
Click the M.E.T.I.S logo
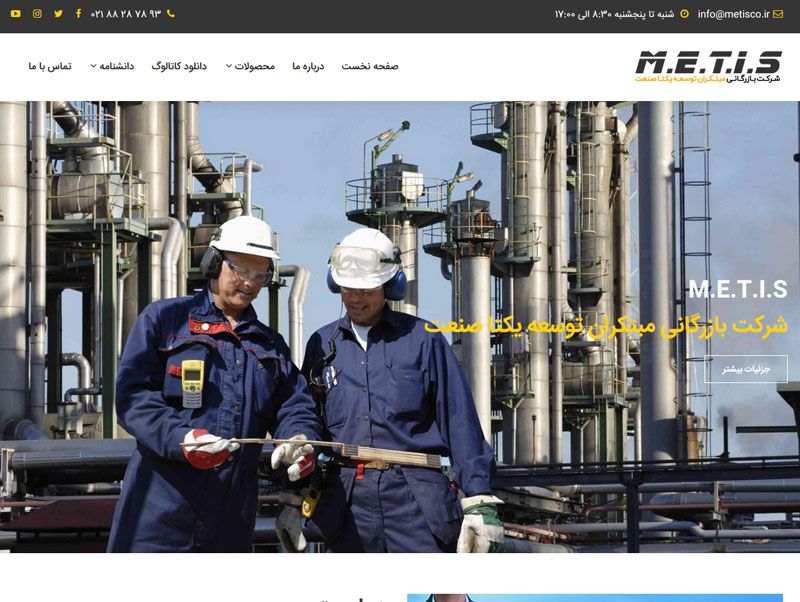[x=708, y=66]
